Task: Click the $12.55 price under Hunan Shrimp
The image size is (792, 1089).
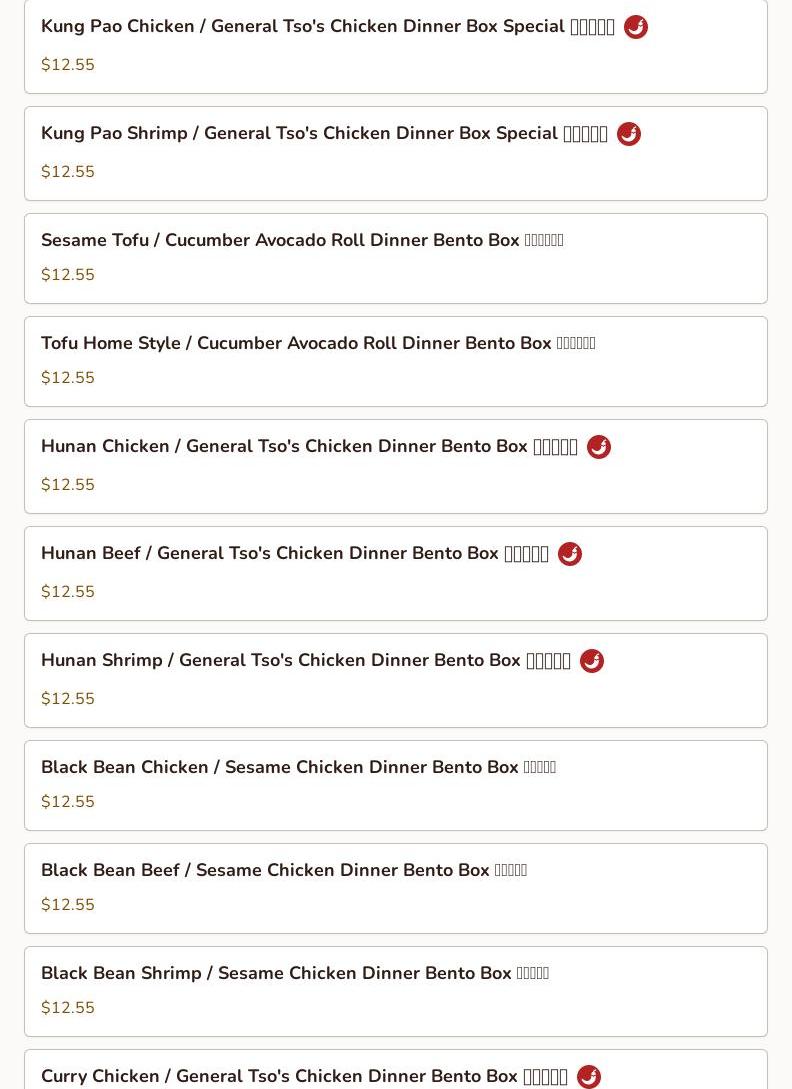Action: click(68, 699)
